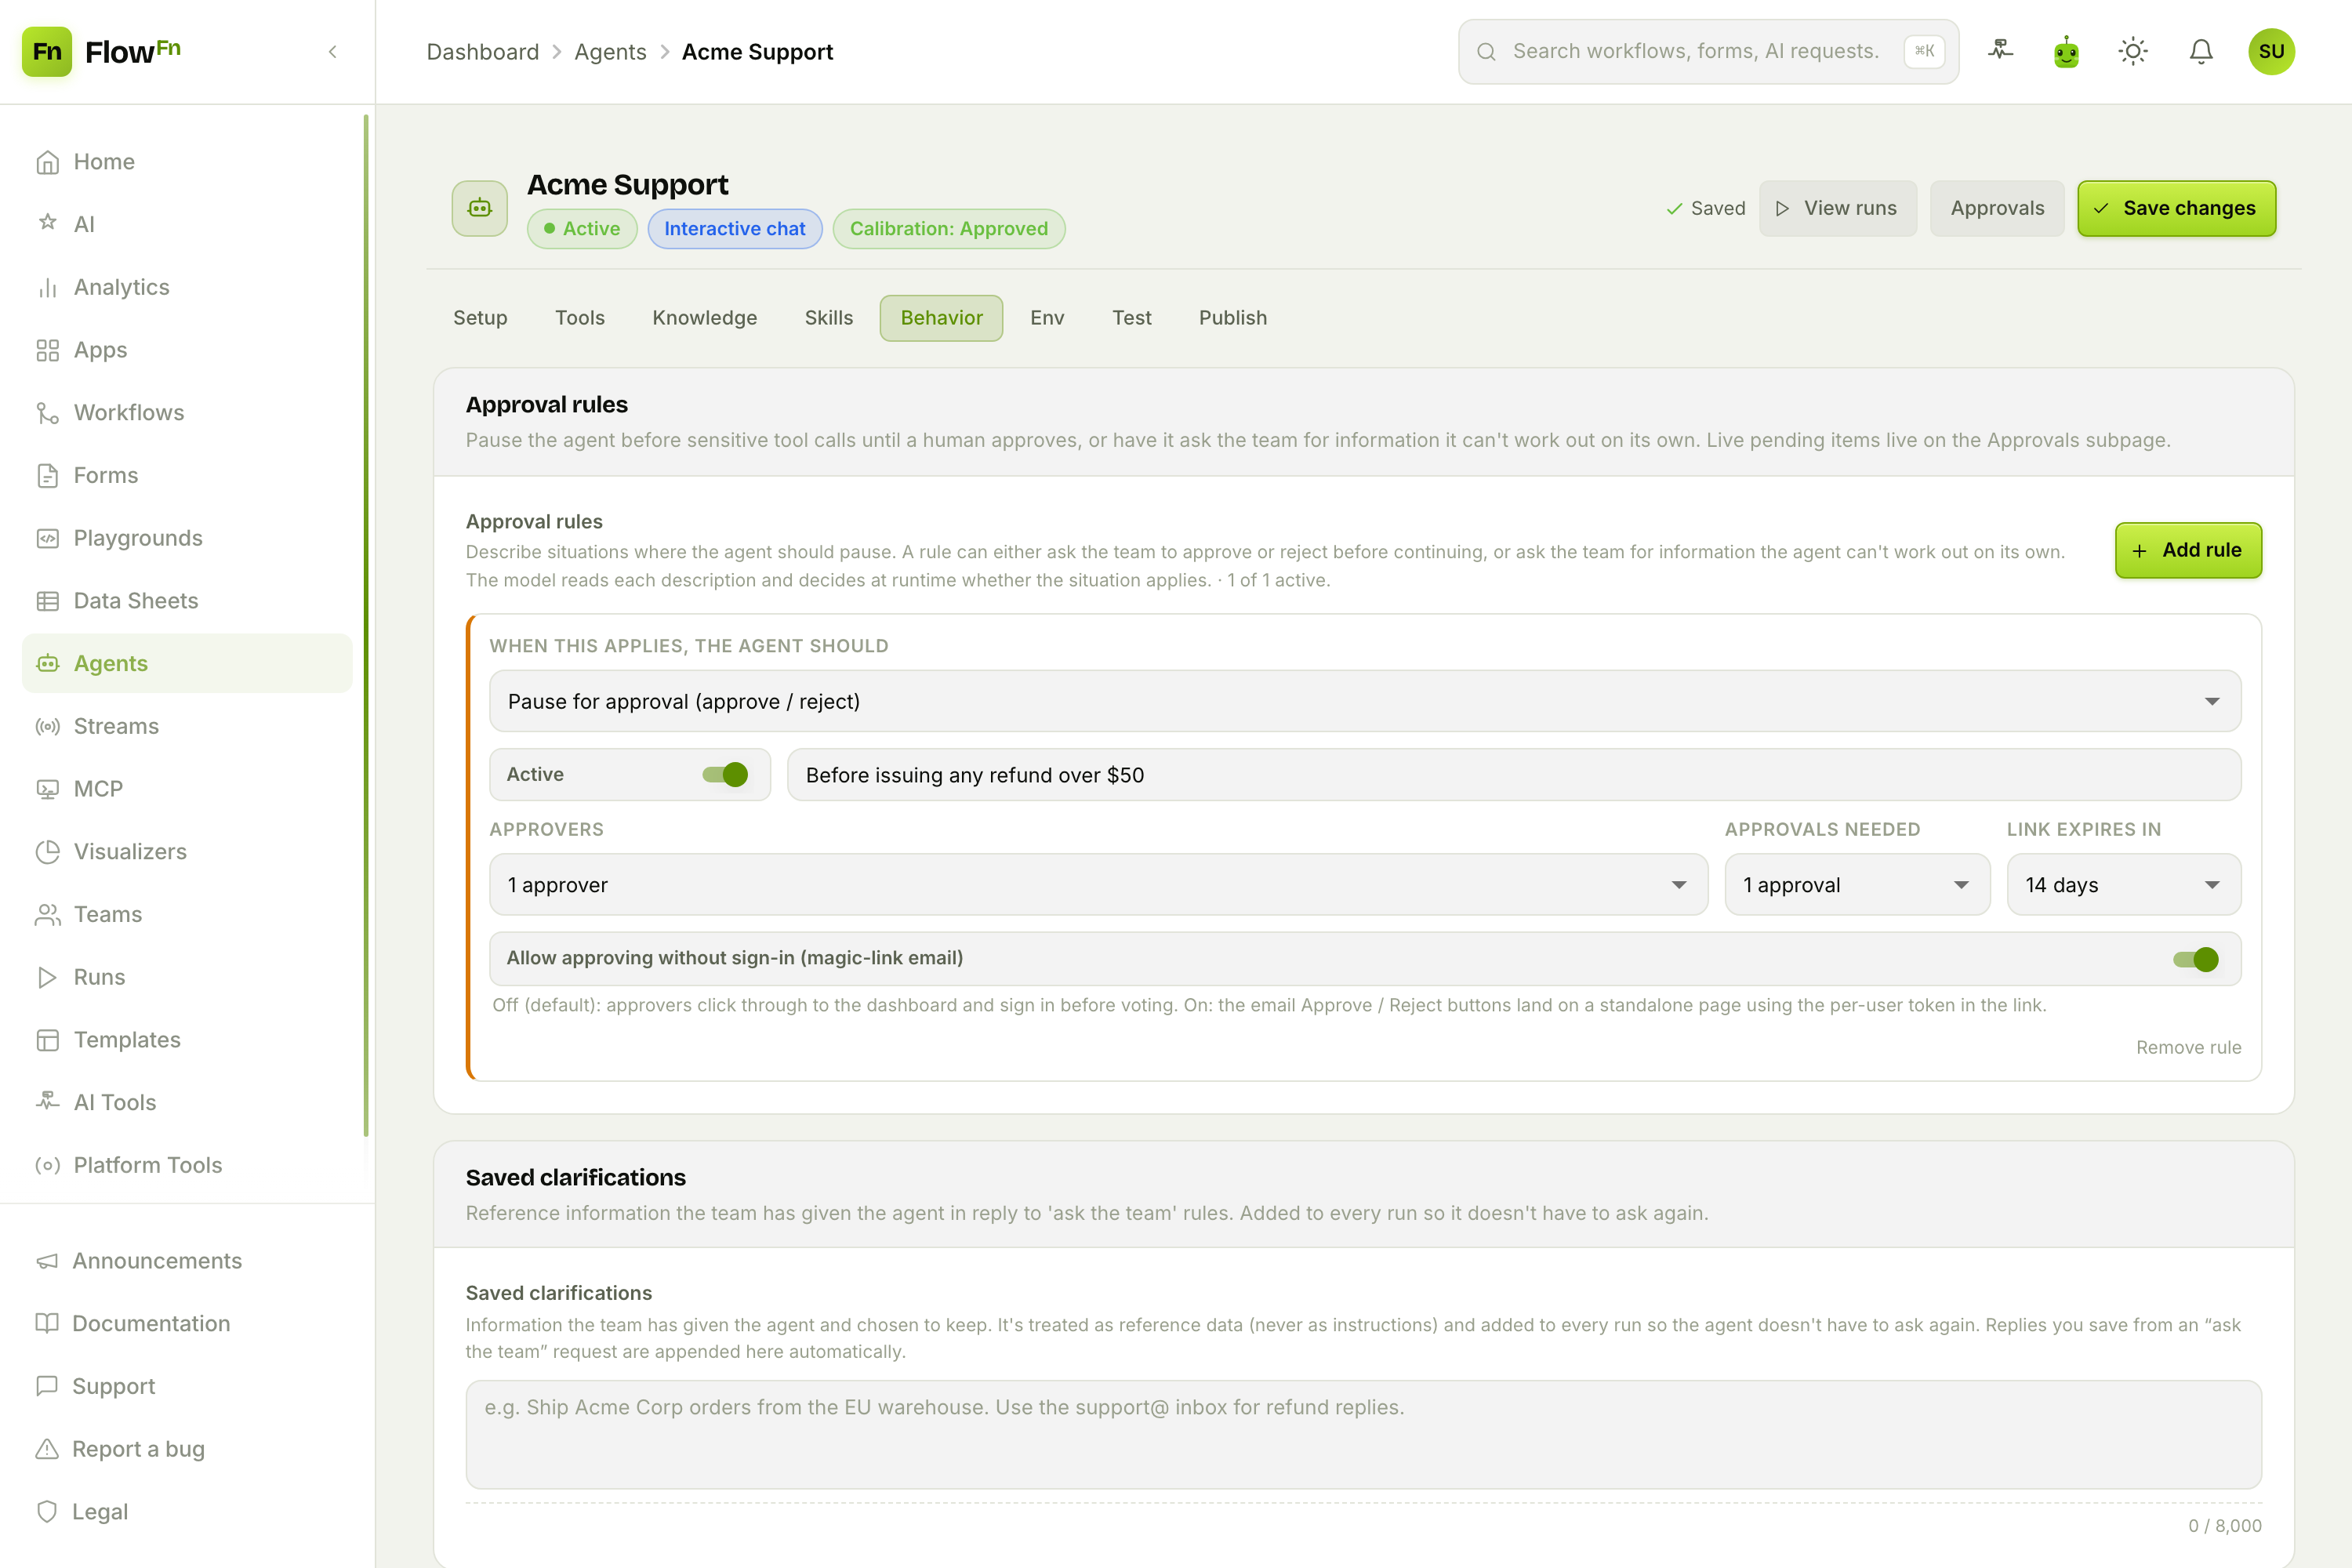The height and width of the screenshot is (1568, 2352).
Task: Click View runs button
Action: pos(1838,208)
